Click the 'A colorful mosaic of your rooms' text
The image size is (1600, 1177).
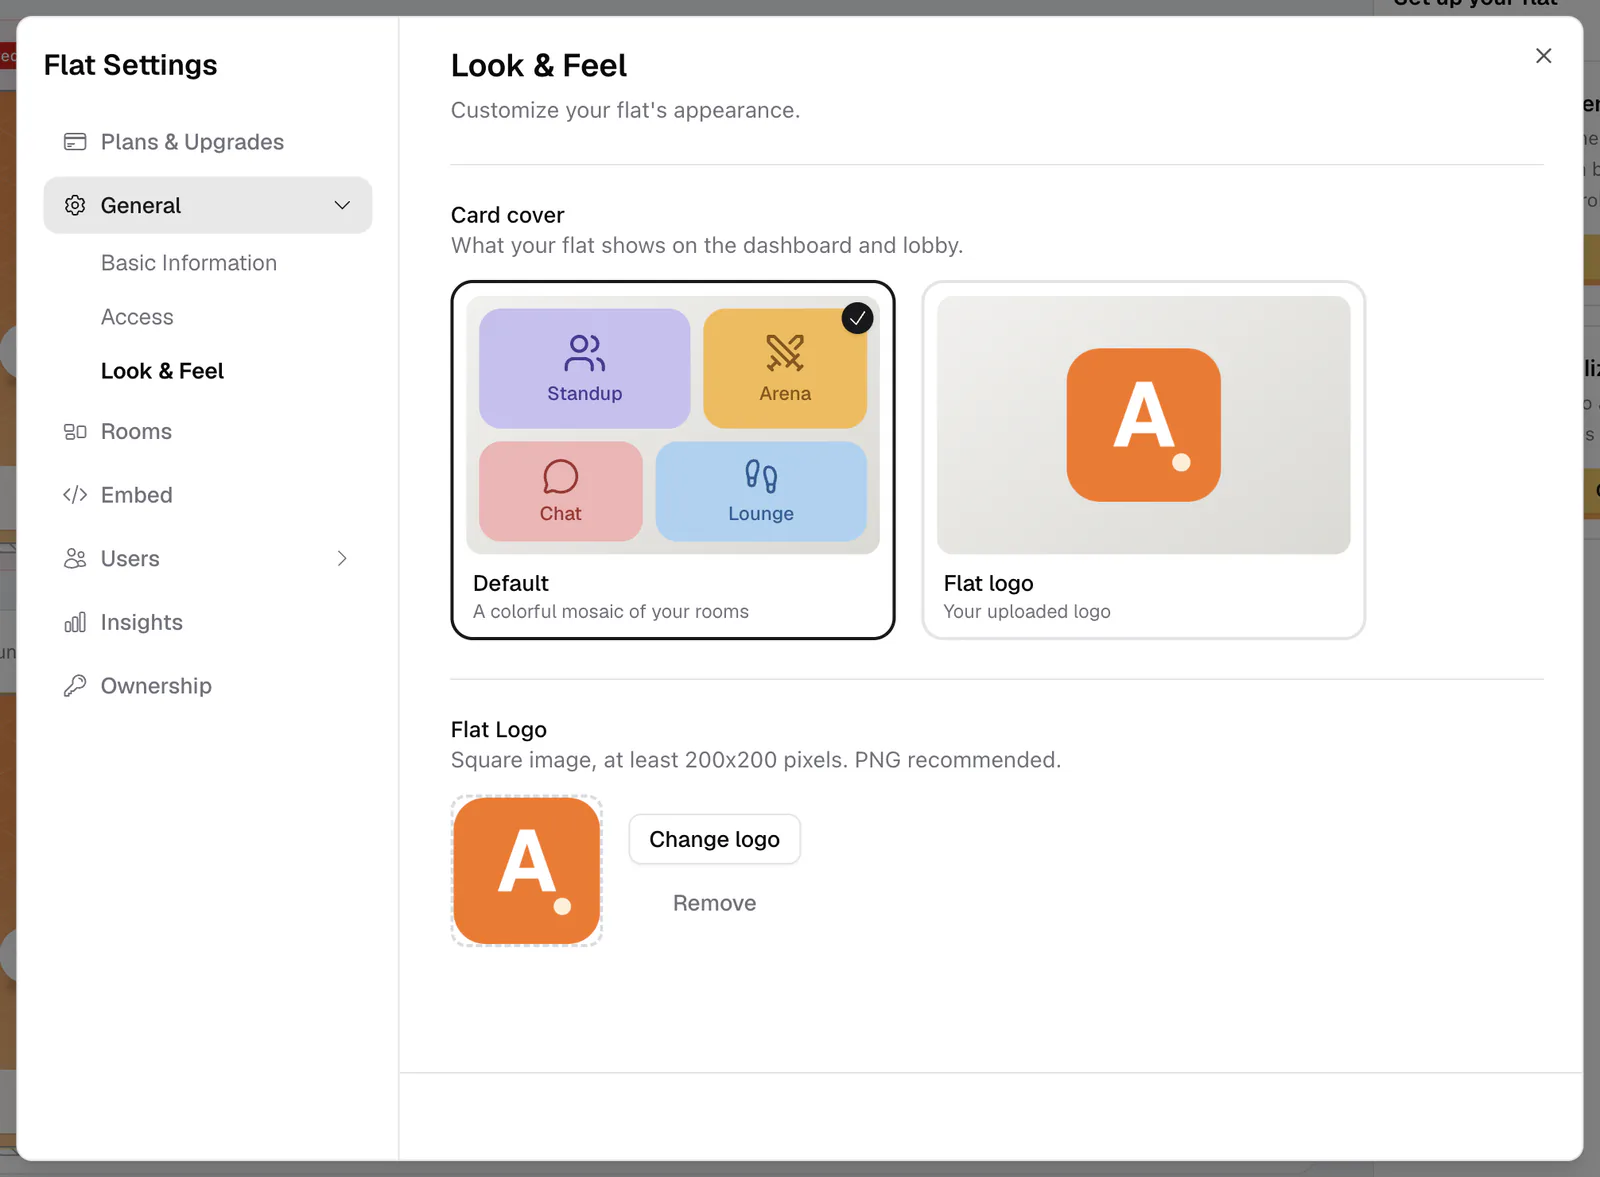point(611,611)
